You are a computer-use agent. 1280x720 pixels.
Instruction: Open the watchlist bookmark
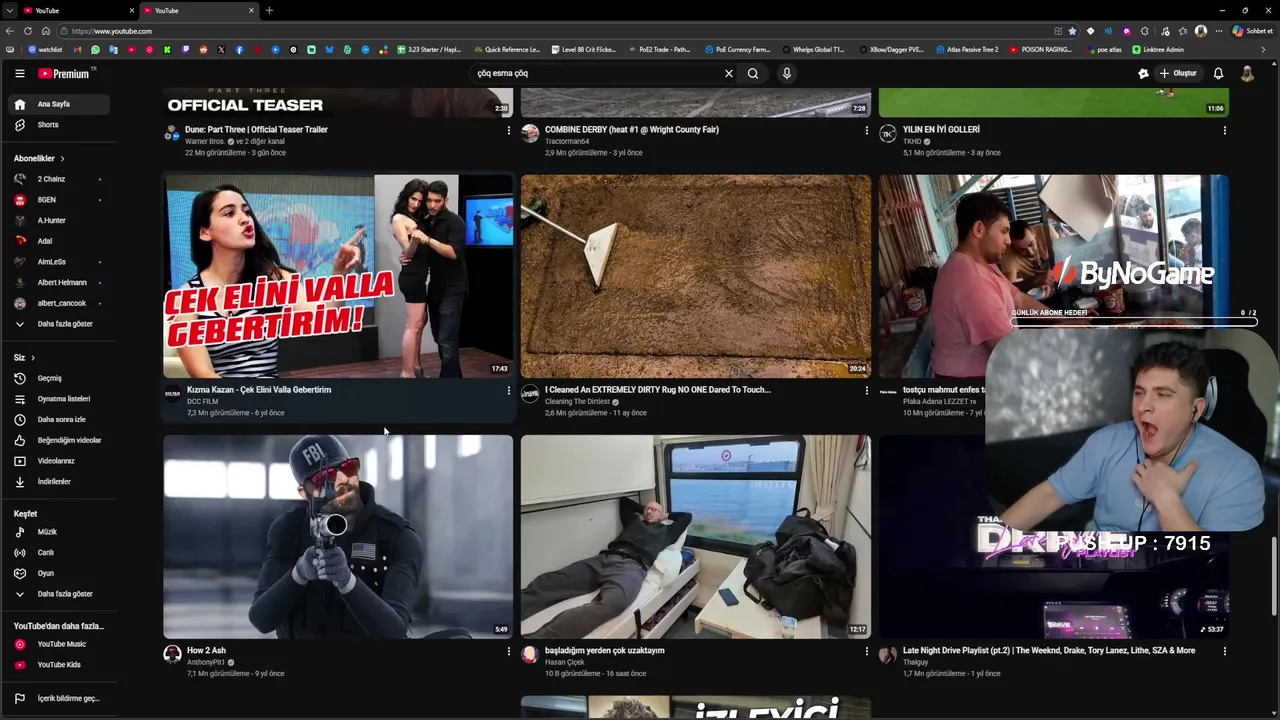[x=45, y=49]
